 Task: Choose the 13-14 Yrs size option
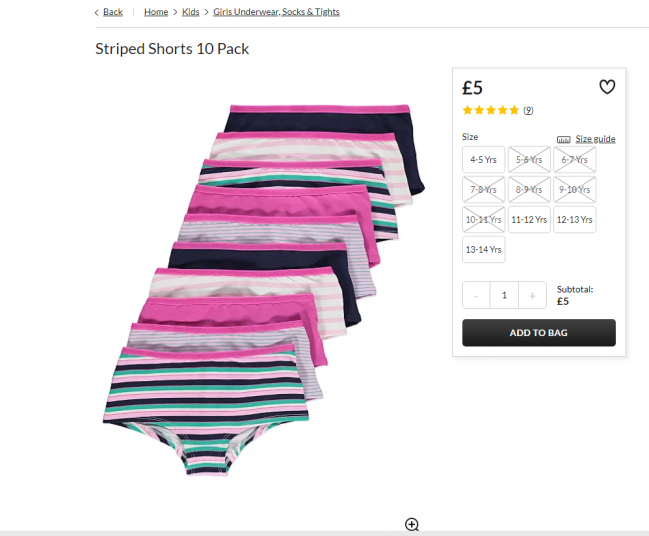click(x=484, y=249)
